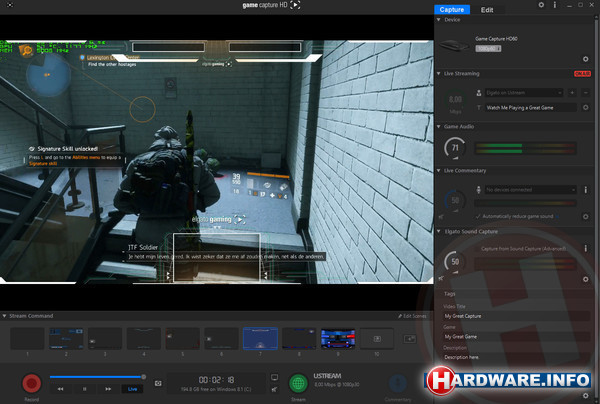
Task: Open Live Commentary settings gear
Action: coord(585,217)
